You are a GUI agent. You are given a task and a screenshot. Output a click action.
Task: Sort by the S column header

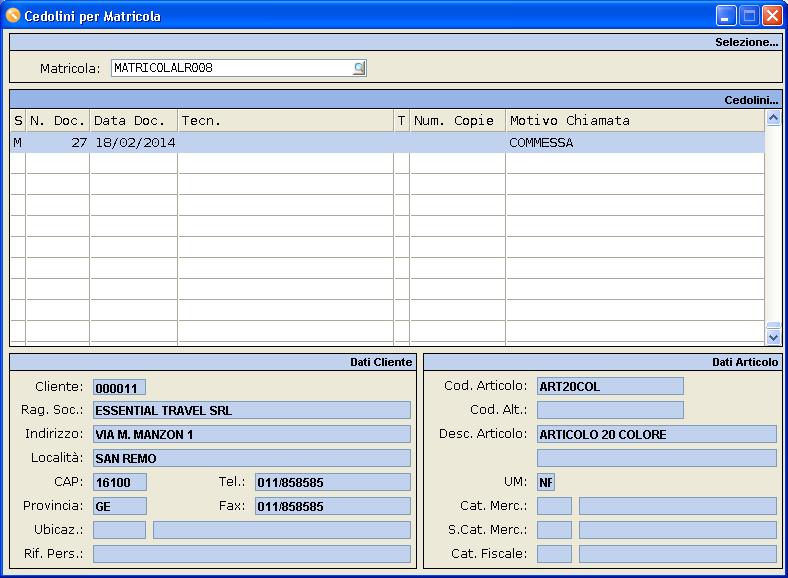18,121
